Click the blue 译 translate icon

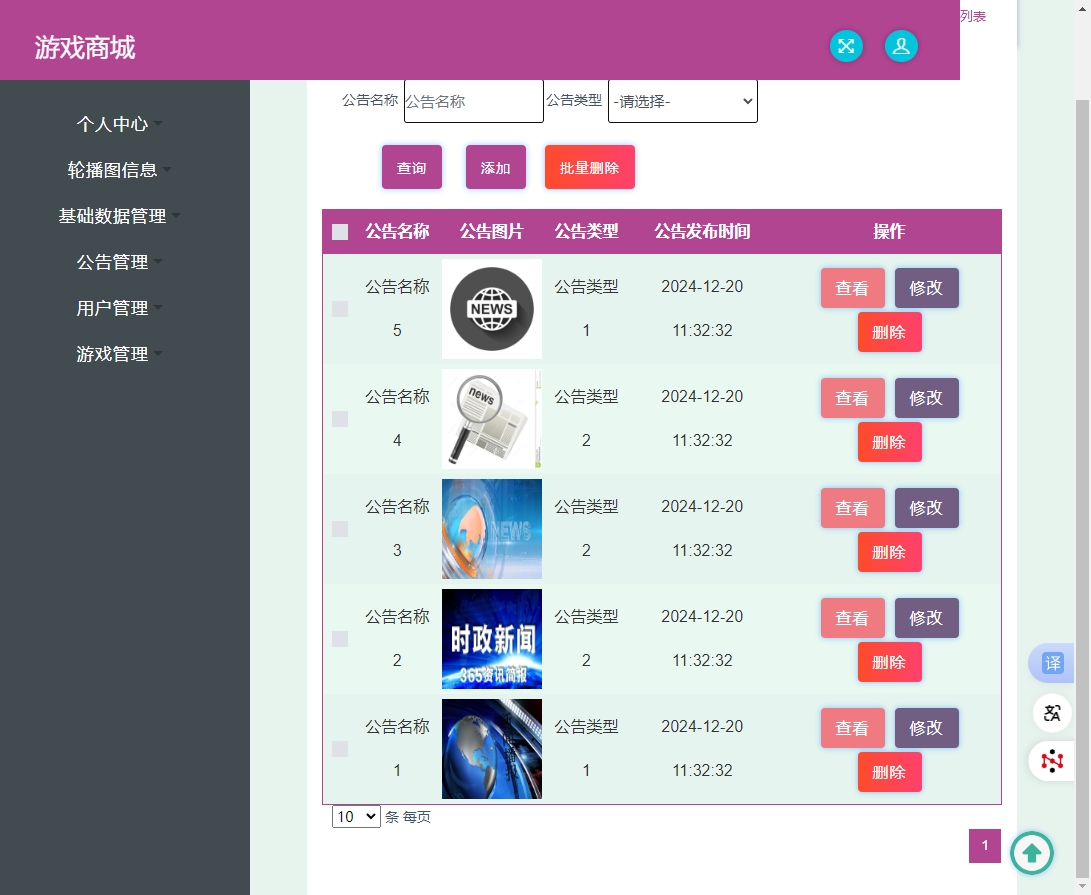(x=1051, y=663)
